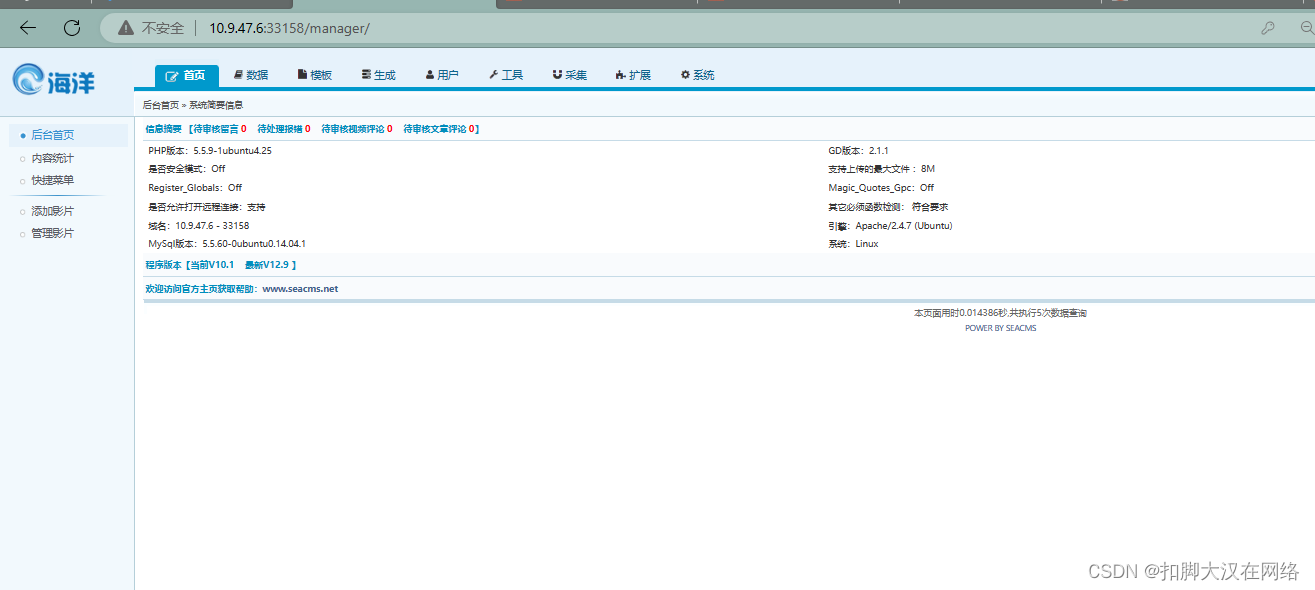Screen dimensions: 1315x590
Task: Click the browser refresh button
Action: pyautogui.click(x=71, y=28)
